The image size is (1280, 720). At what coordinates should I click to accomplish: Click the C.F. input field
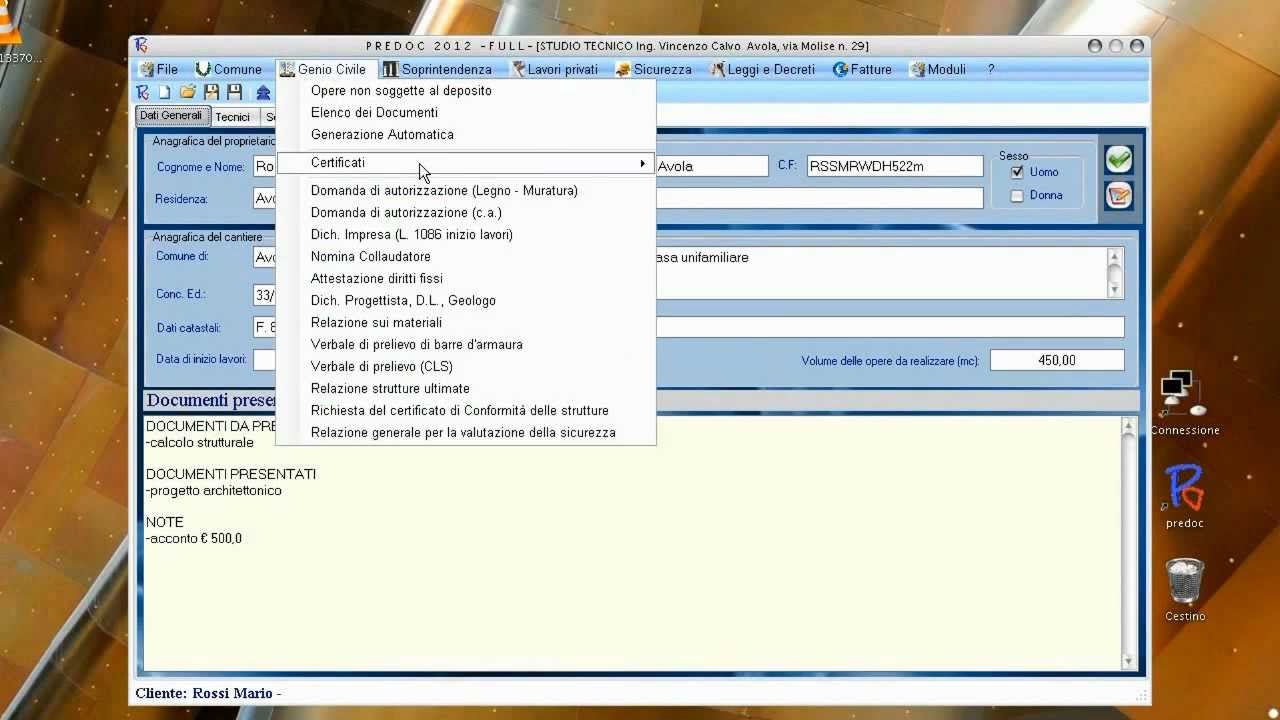895,166
